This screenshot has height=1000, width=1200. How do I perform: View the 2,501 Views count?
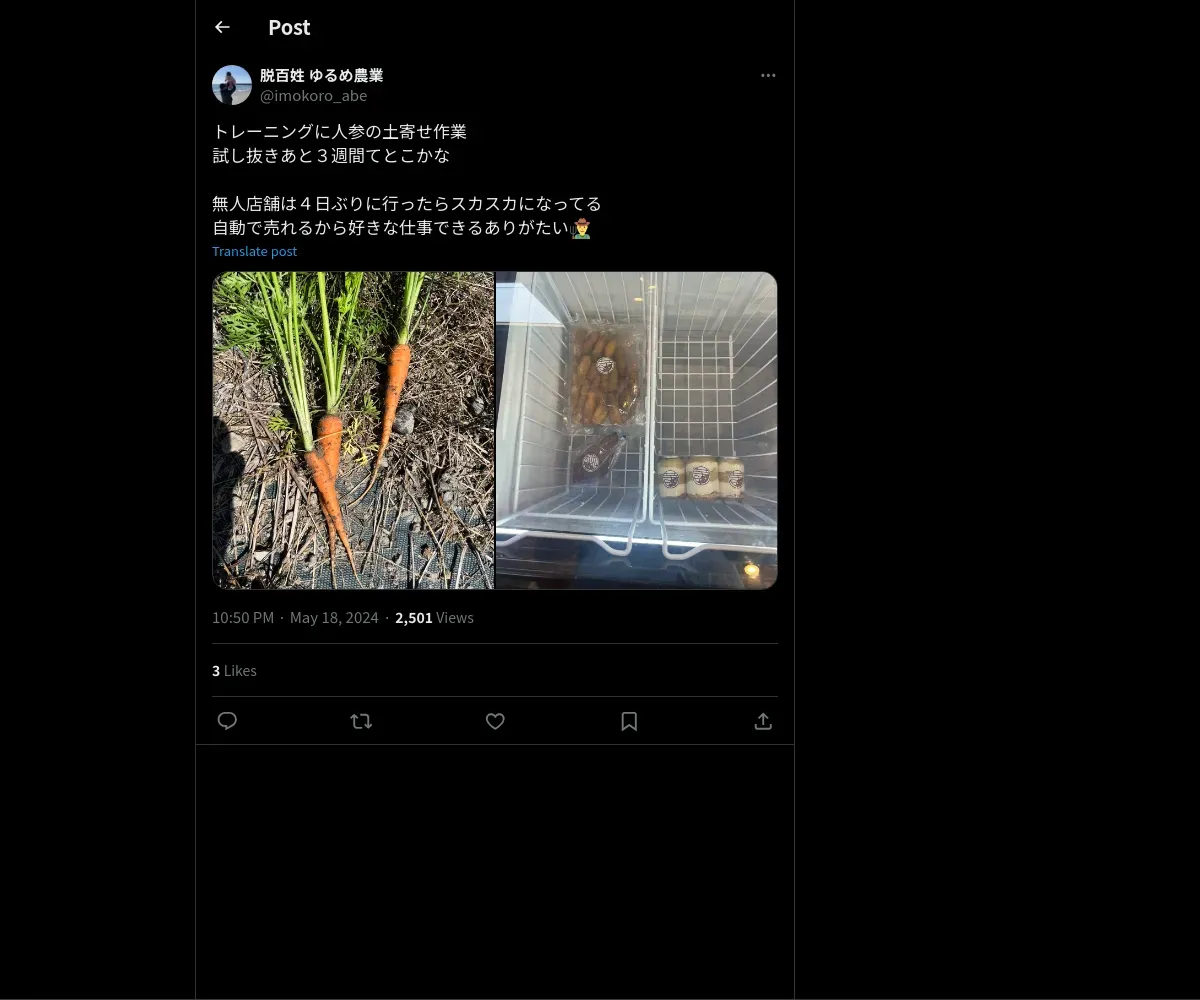point(434,617)
